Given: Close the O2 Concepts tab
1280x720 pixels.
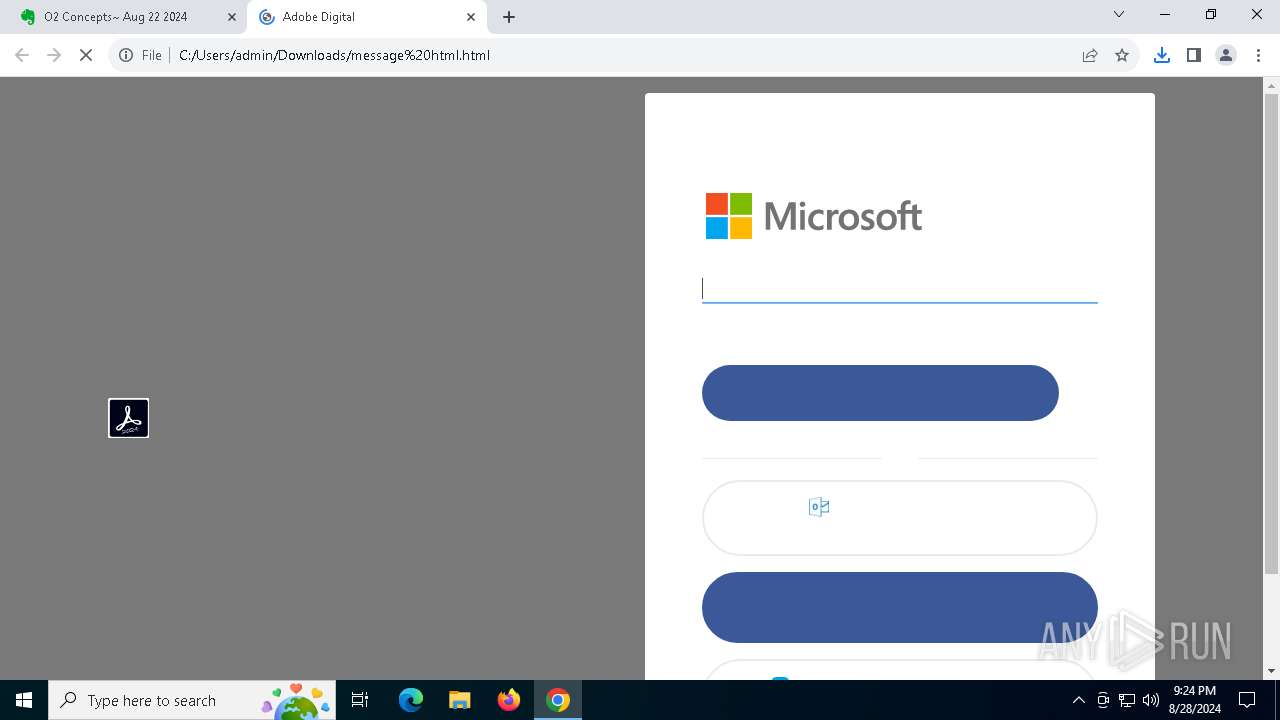Looking at the screenshot, I should pyautogui.click(x=232, y=17).
